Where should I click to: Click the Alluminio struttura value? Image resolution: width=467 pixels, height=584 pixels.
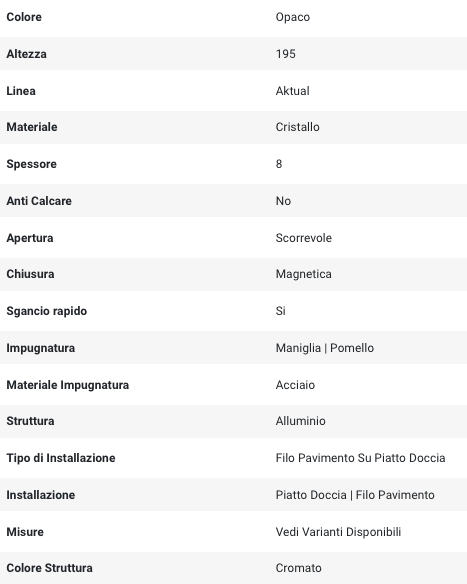301,421
